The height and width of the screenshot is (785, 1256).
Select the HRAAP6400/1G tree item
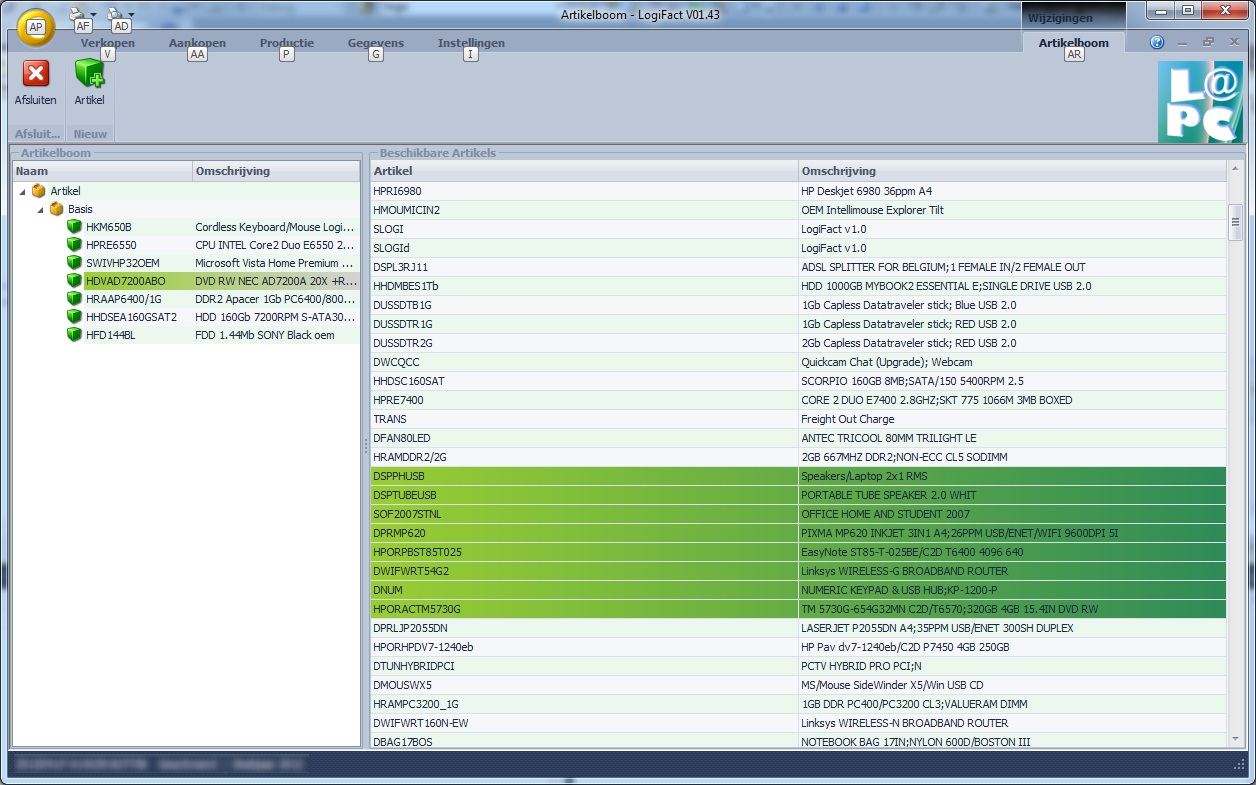click(124, 299)
